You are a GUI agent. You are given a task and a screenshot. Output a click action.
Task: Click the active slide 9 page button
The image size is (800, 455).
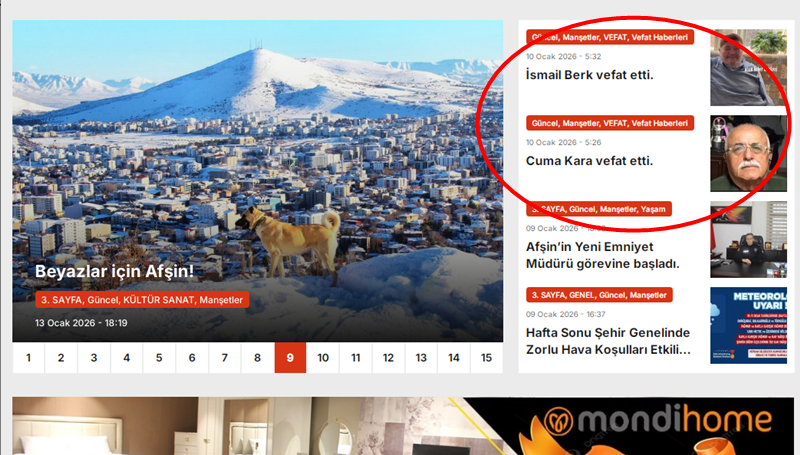pyautogui.click(x=290, y=358)
